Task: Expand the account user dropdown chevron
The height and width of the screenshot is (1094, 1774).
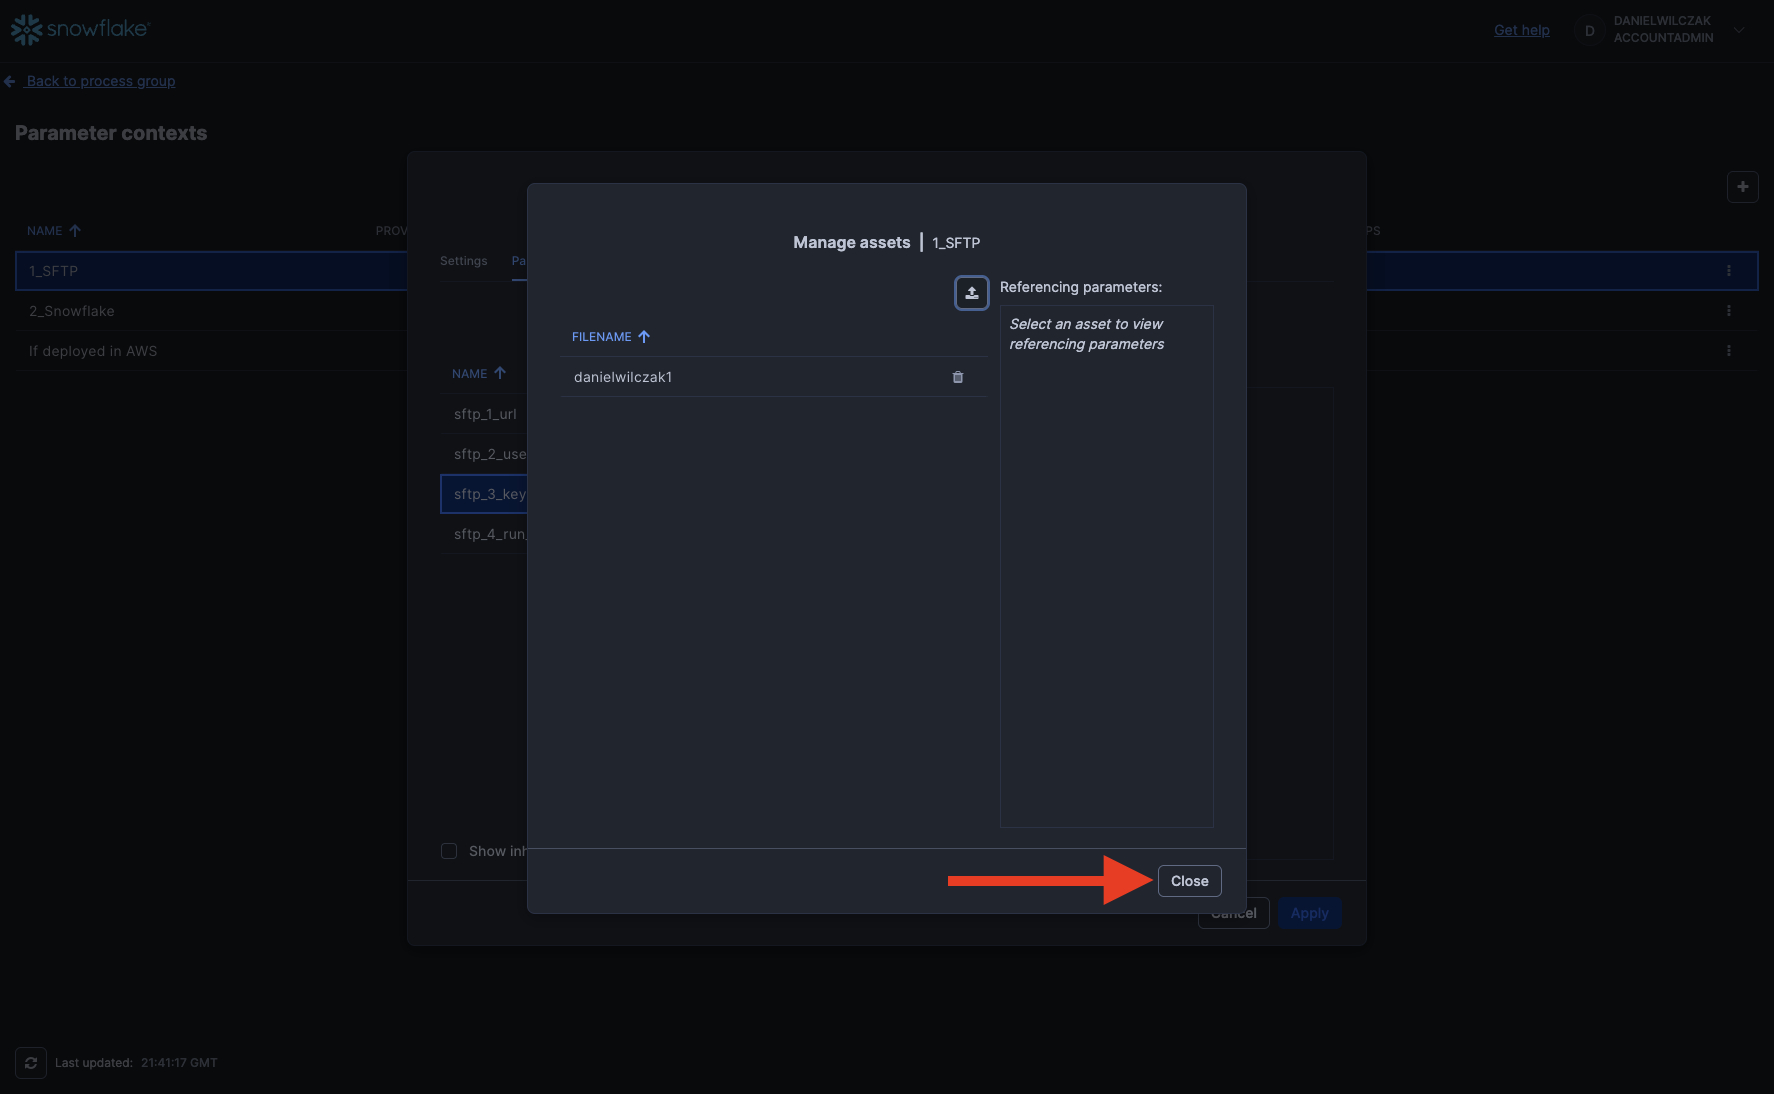Action: pos(1739,30)
